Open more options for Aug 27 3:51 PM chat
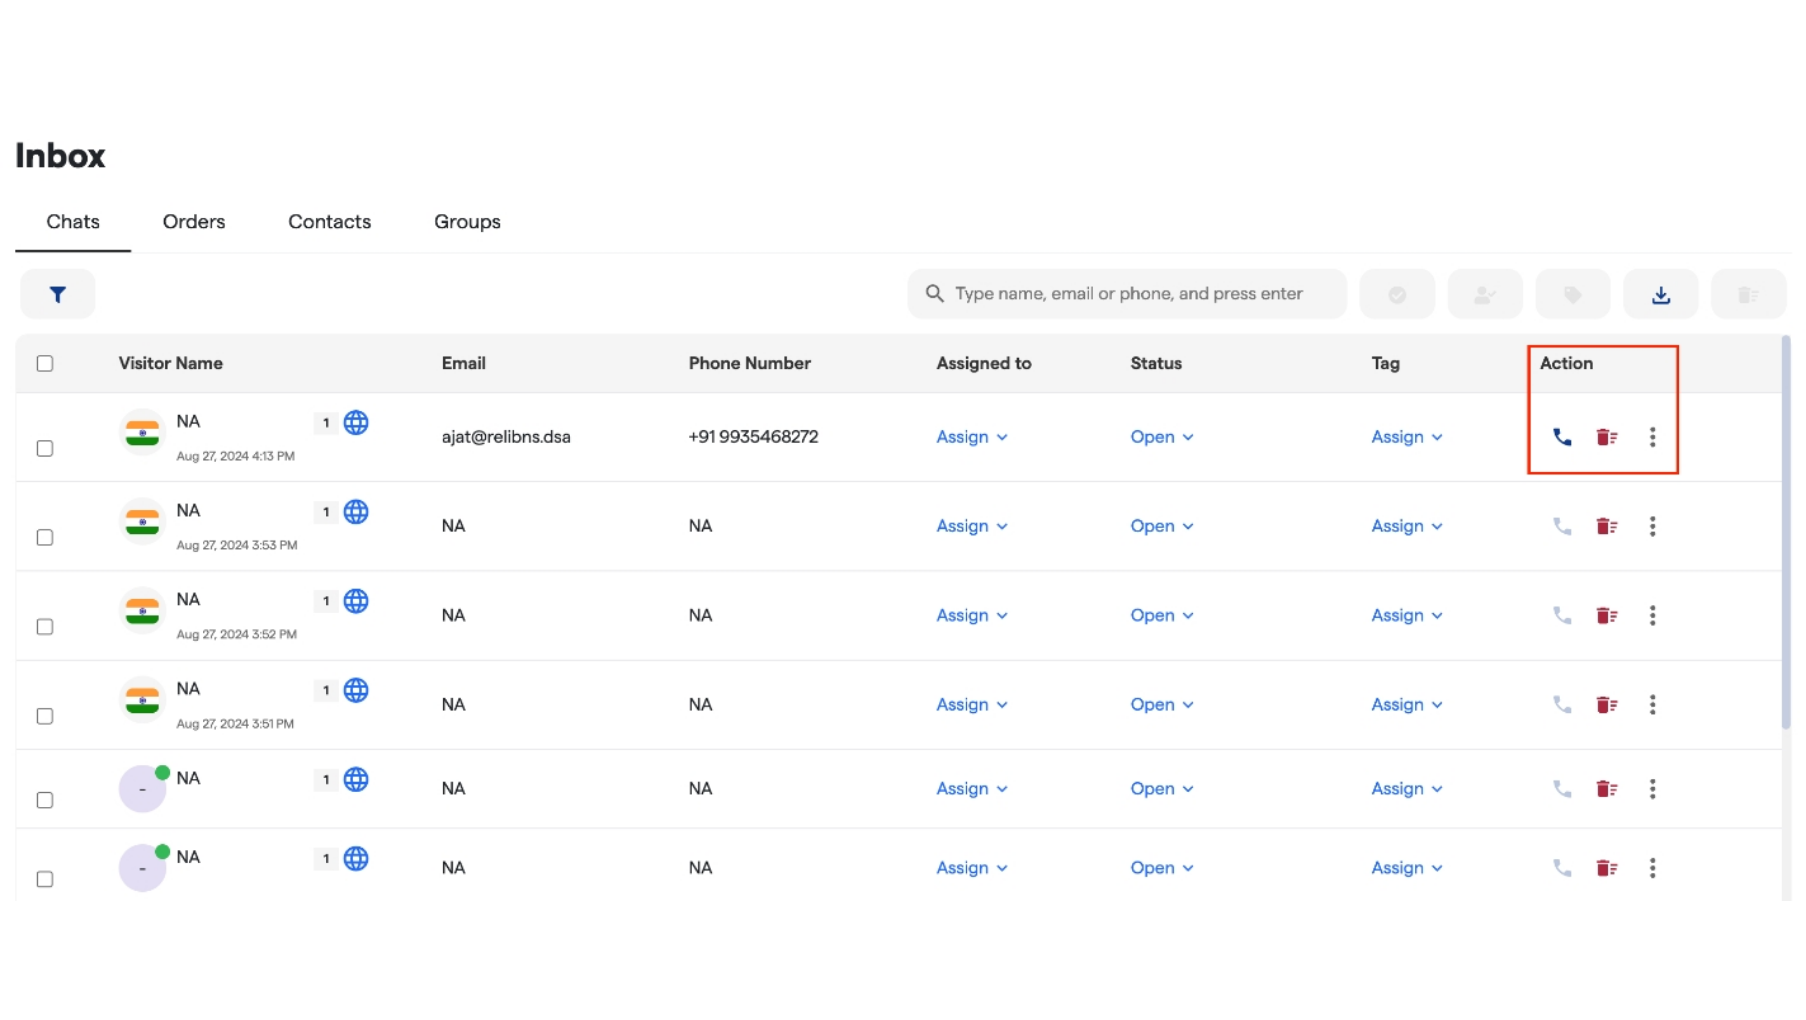 [x=1652, y=705]
